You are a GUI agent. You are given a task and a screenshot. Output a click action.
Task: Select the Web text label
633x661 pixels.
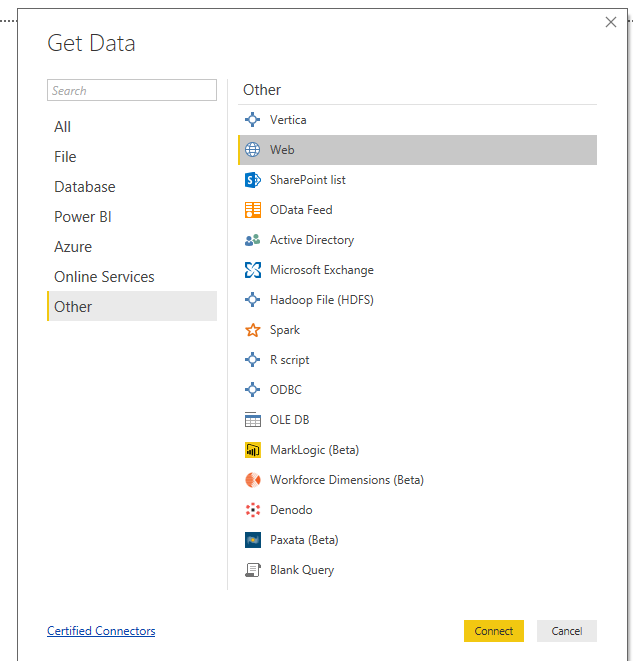pyautogui.click(x=282, y=150)
